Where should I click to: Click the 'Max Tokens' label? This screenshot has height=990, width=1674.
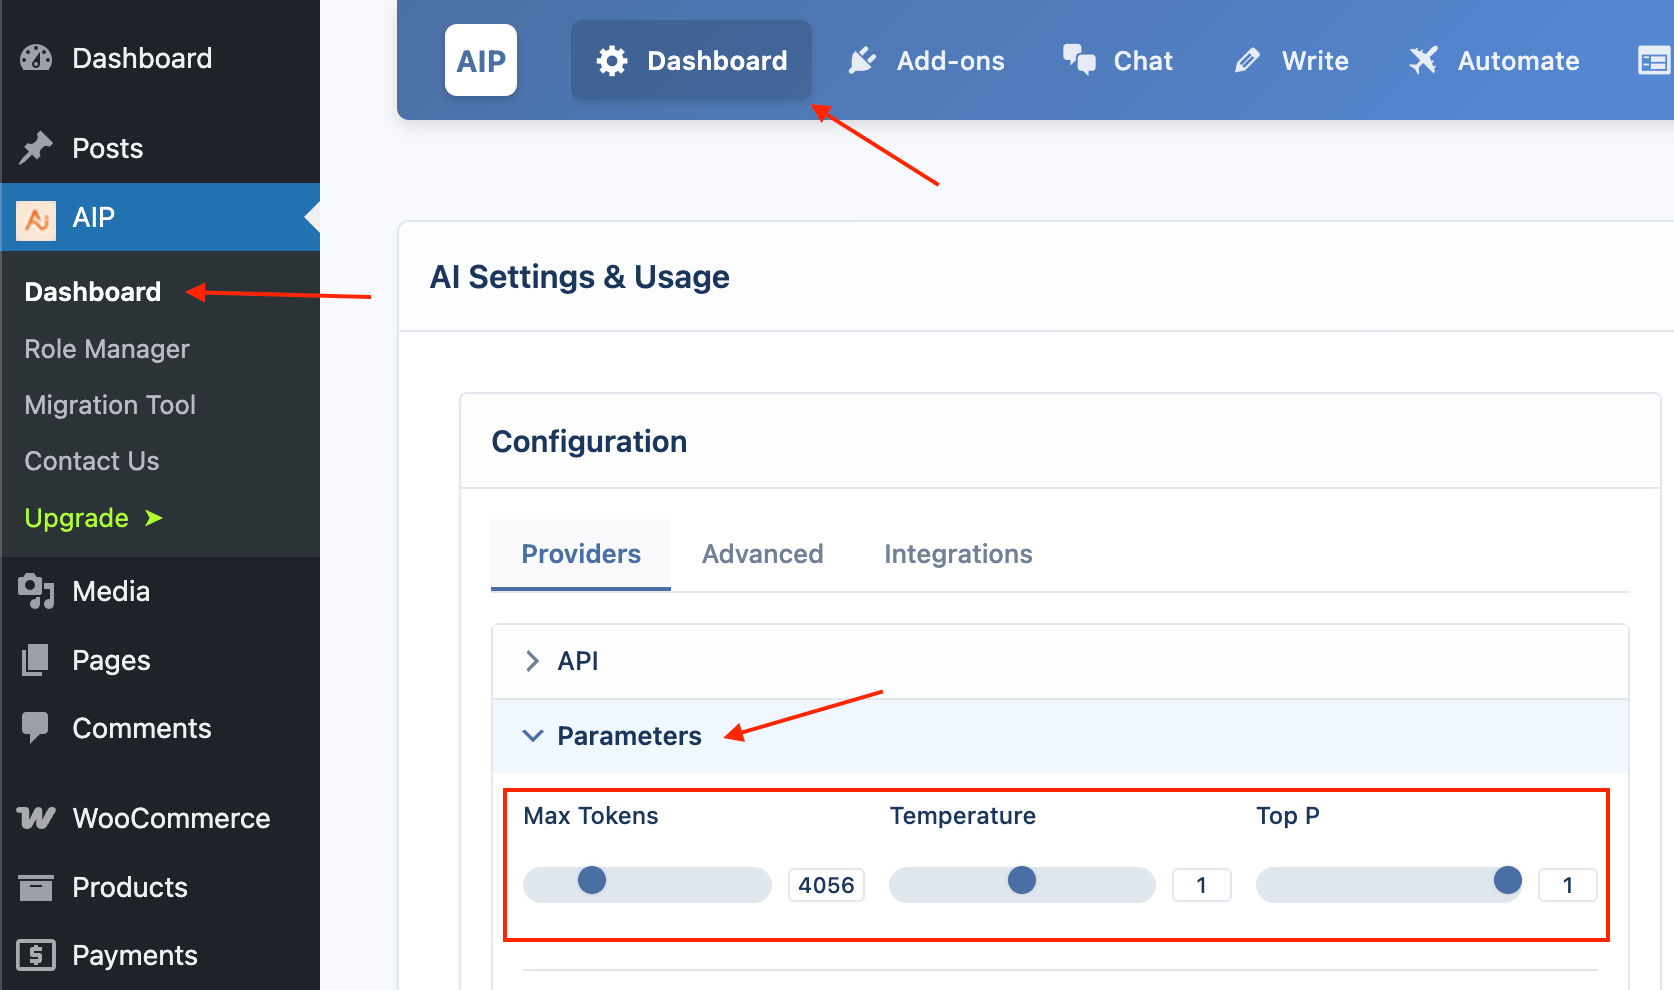click(x=591, y=816)
